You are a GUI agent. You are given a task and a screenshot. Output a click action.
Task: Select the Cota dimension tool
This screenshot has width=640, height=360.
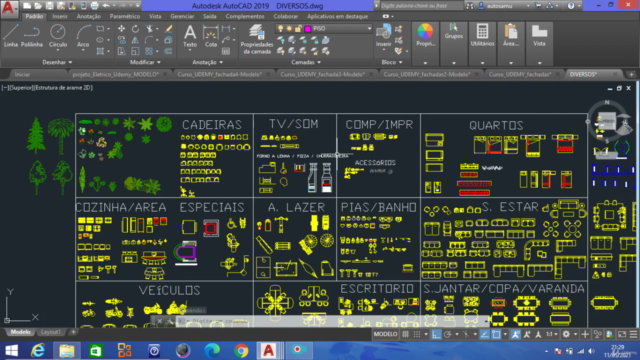tap(211, 36)
